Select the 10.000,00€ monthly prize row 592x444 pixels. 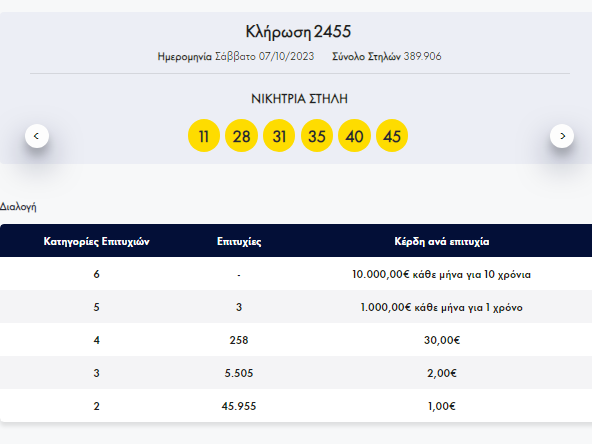point(296,274)
